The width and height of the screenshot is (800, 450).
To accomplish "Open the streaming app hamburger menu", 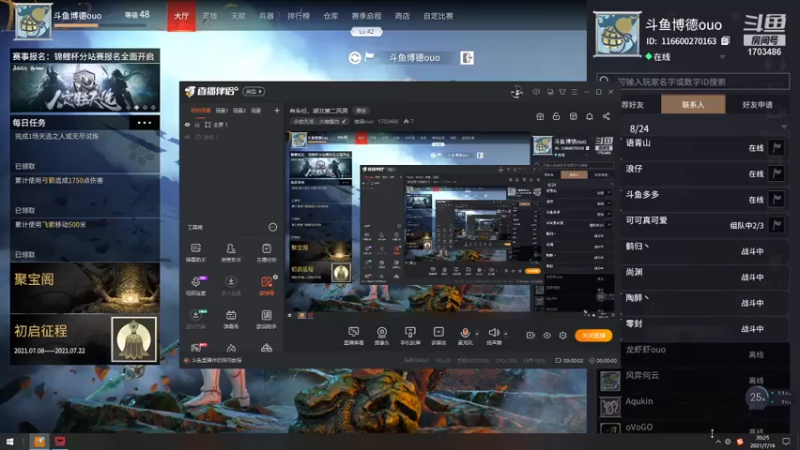I will [x=574, y=92].
